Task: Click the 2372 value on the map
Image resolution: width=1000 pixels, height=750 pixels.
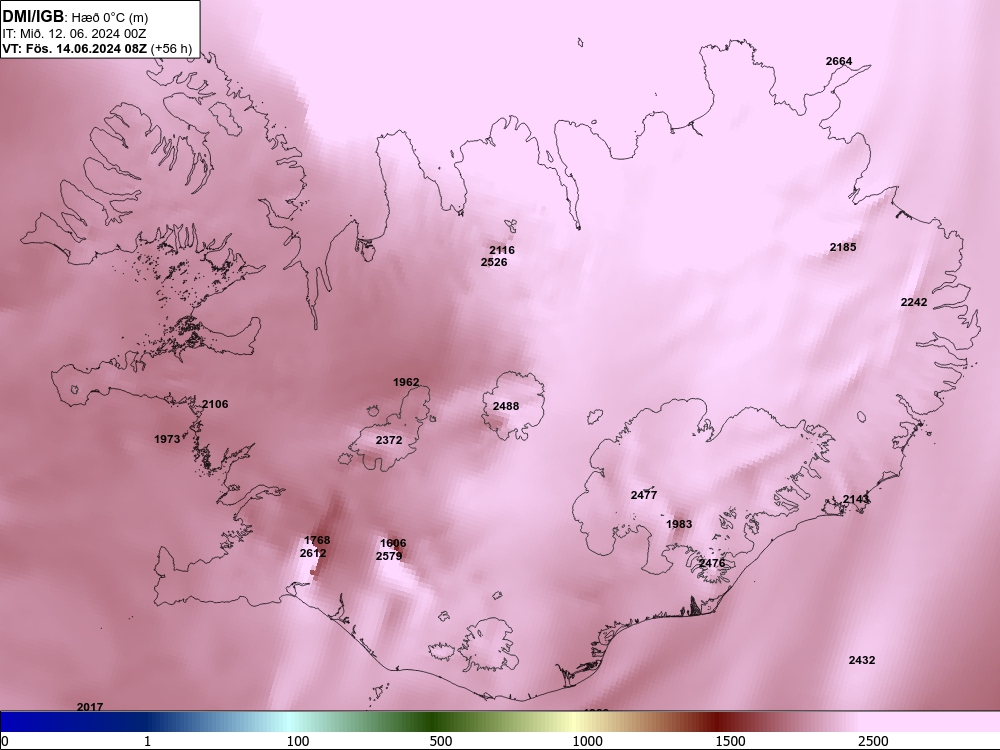Action: 389,440
